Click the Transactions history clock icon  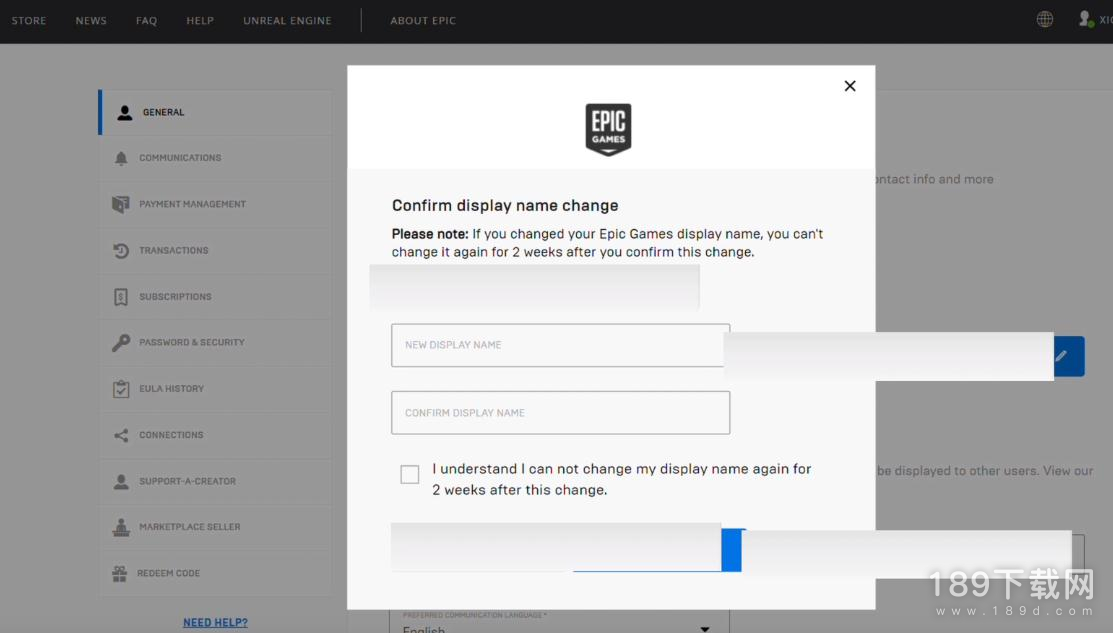tap(121, 251)
